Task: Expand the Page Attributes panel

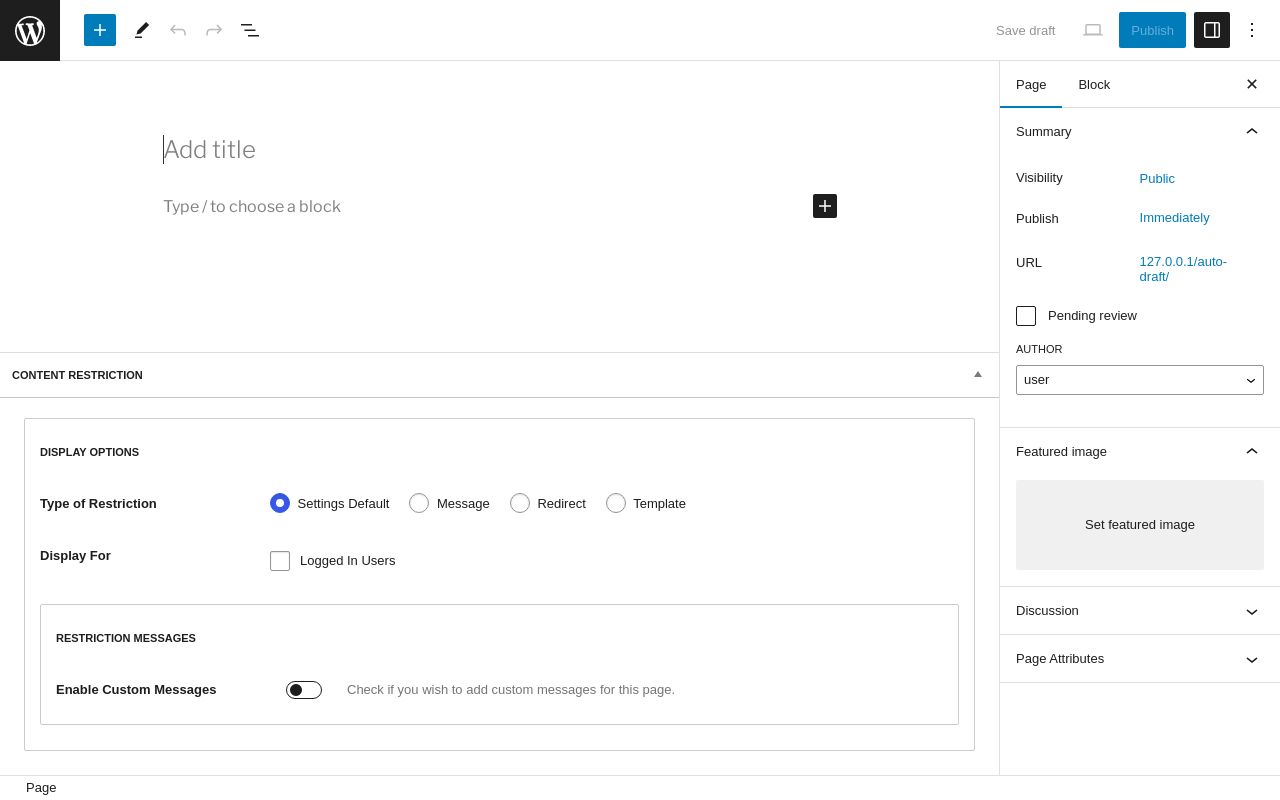Action: pos(1140,659)
